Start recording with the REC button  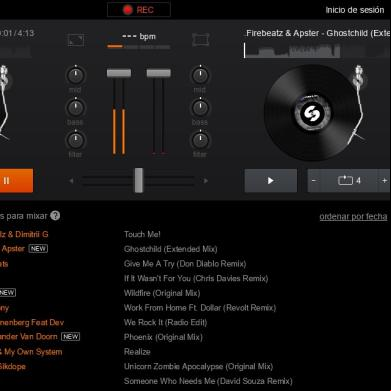[139, 10]
